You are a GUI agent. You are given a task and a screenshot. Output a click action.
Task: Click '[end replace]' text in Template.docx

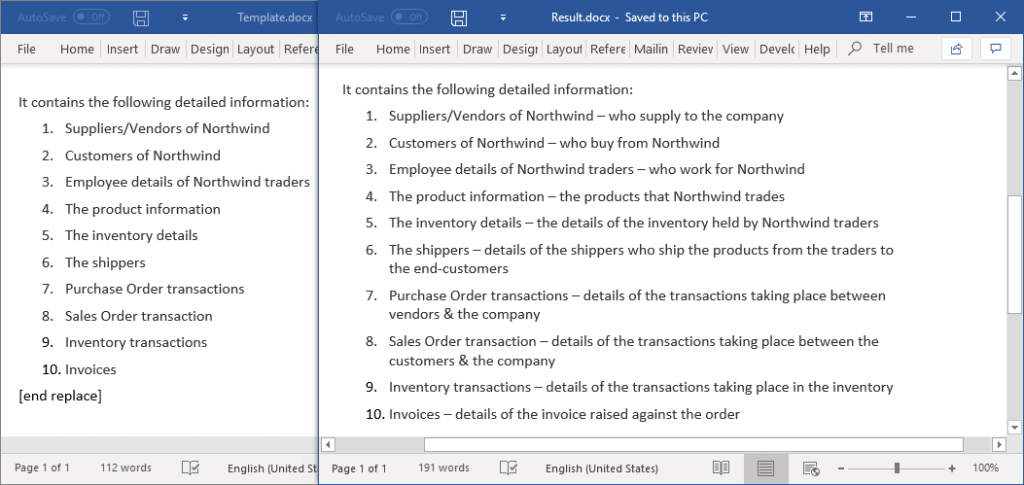click(60, 396)
